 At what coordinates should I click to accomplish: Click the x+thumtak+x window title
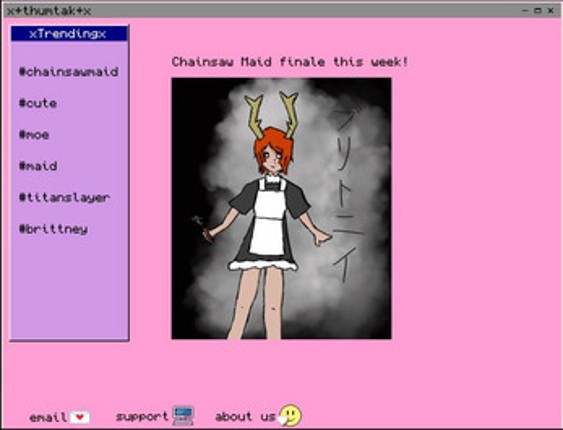[x=49, y=11]
